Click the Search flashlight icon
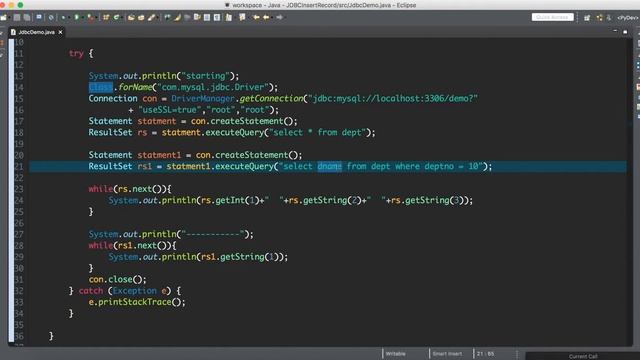 coord(151,18)
